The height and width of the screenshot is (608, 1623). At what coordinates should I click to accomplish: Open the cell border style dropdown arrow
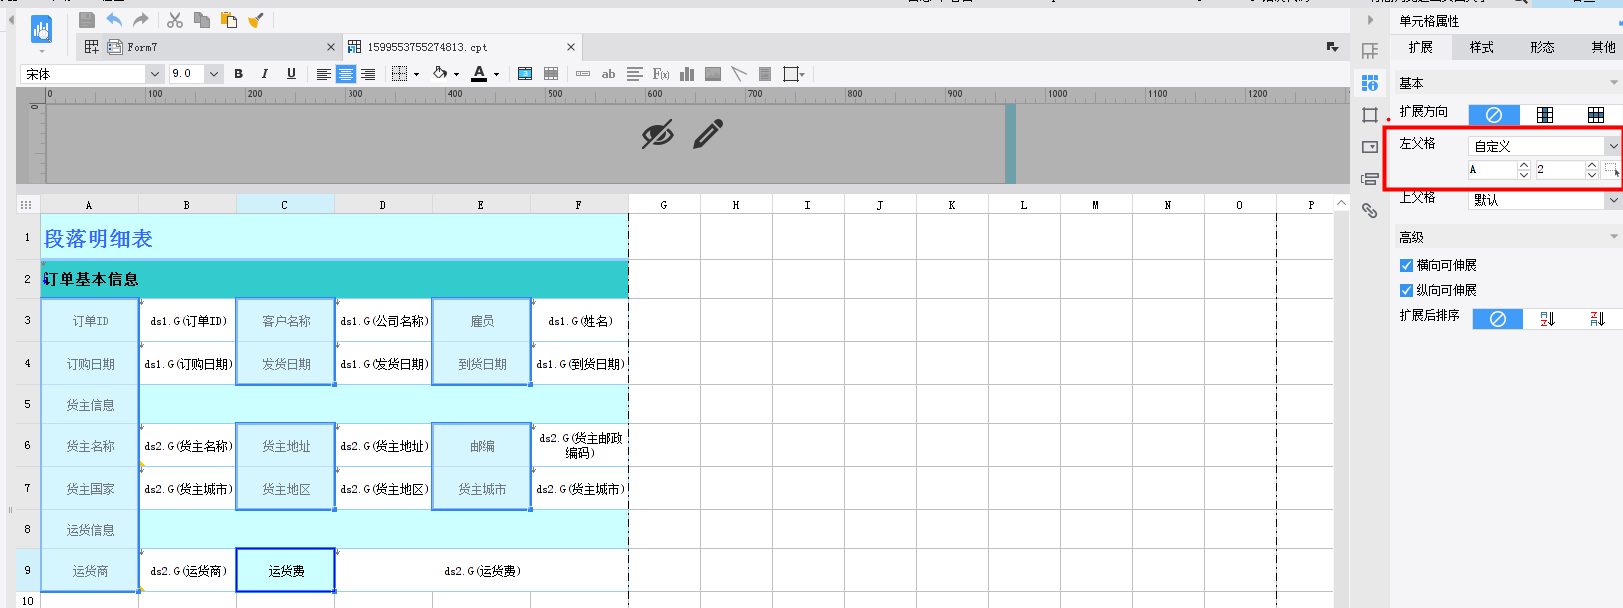click(x=416, y=74)
